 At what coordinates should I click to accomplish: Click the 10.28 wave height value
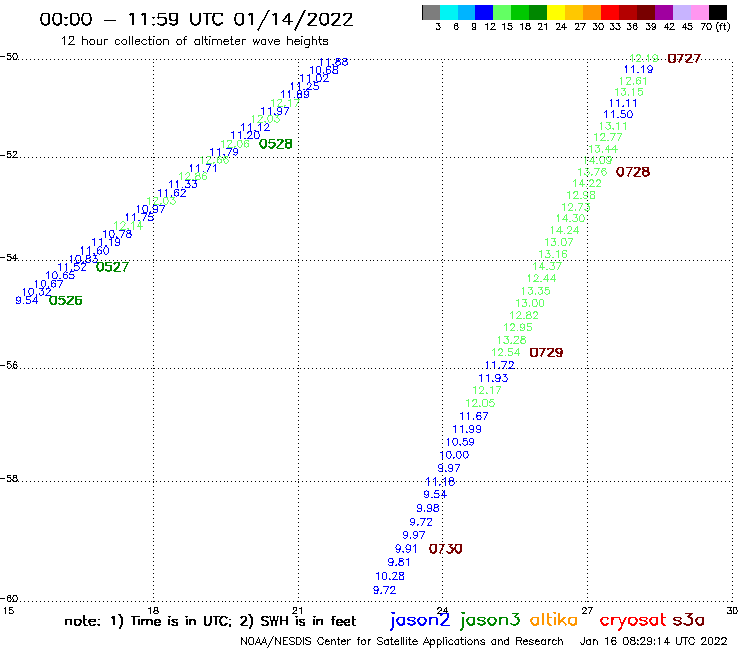tap(390, 576)
